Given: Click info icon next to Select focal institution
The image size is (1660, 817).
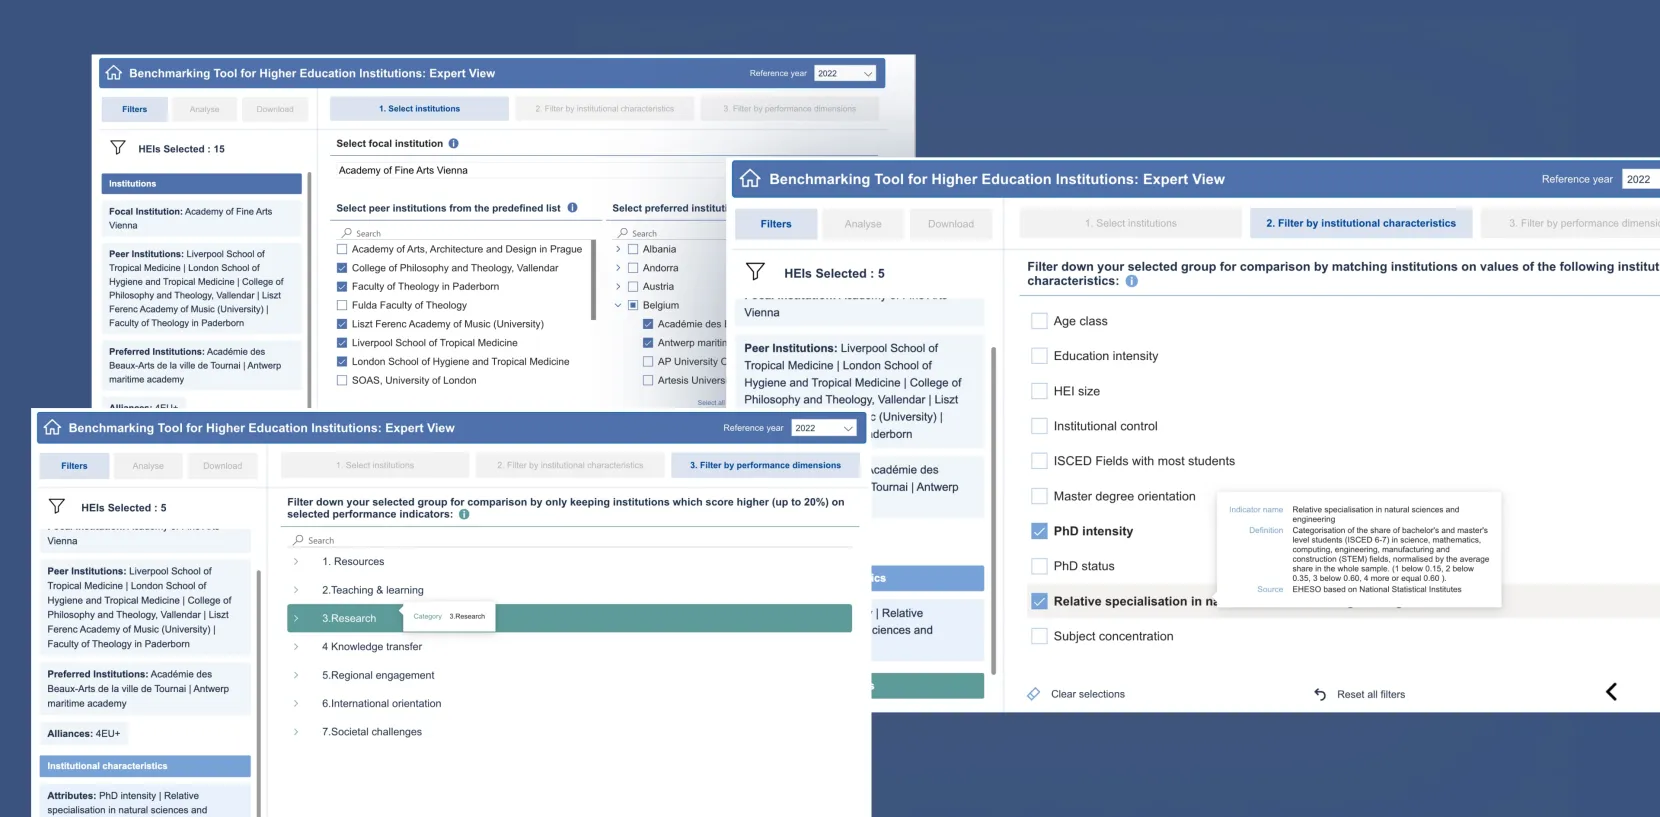Looking at the screenshot, I should pyautogui.click(x=453, y=144).
